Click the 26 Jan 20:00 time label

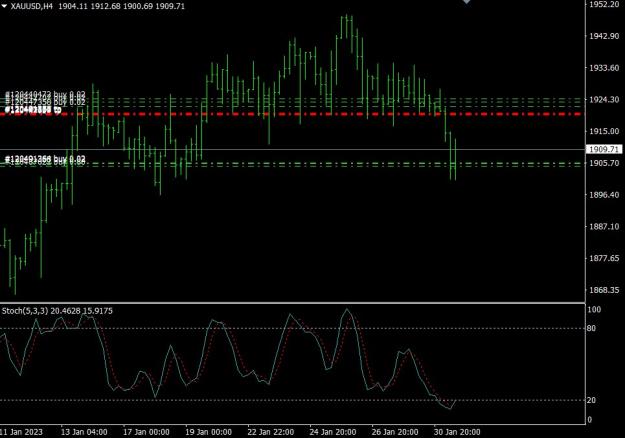[x=395, y=432]
